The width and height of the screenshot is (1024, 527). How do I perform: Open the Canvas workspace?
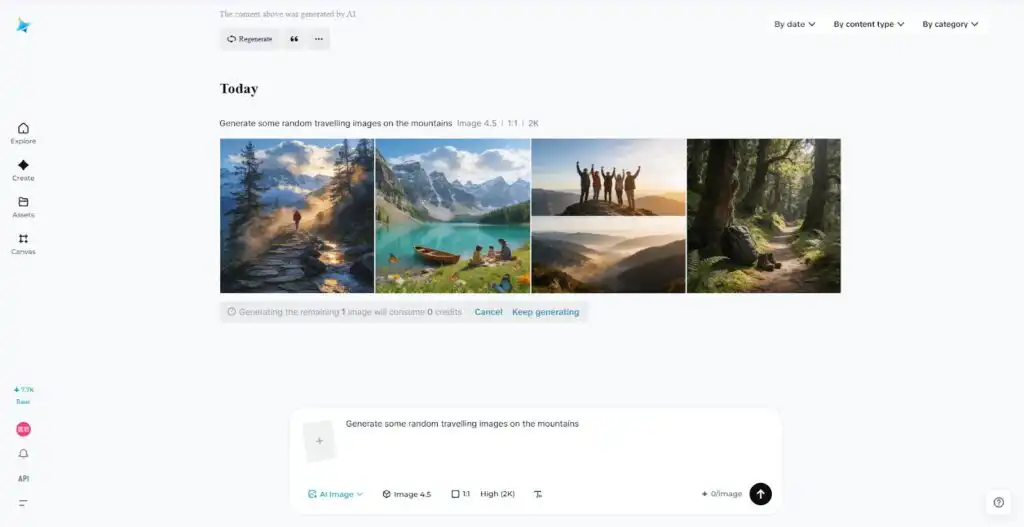[x=23, y=243]
